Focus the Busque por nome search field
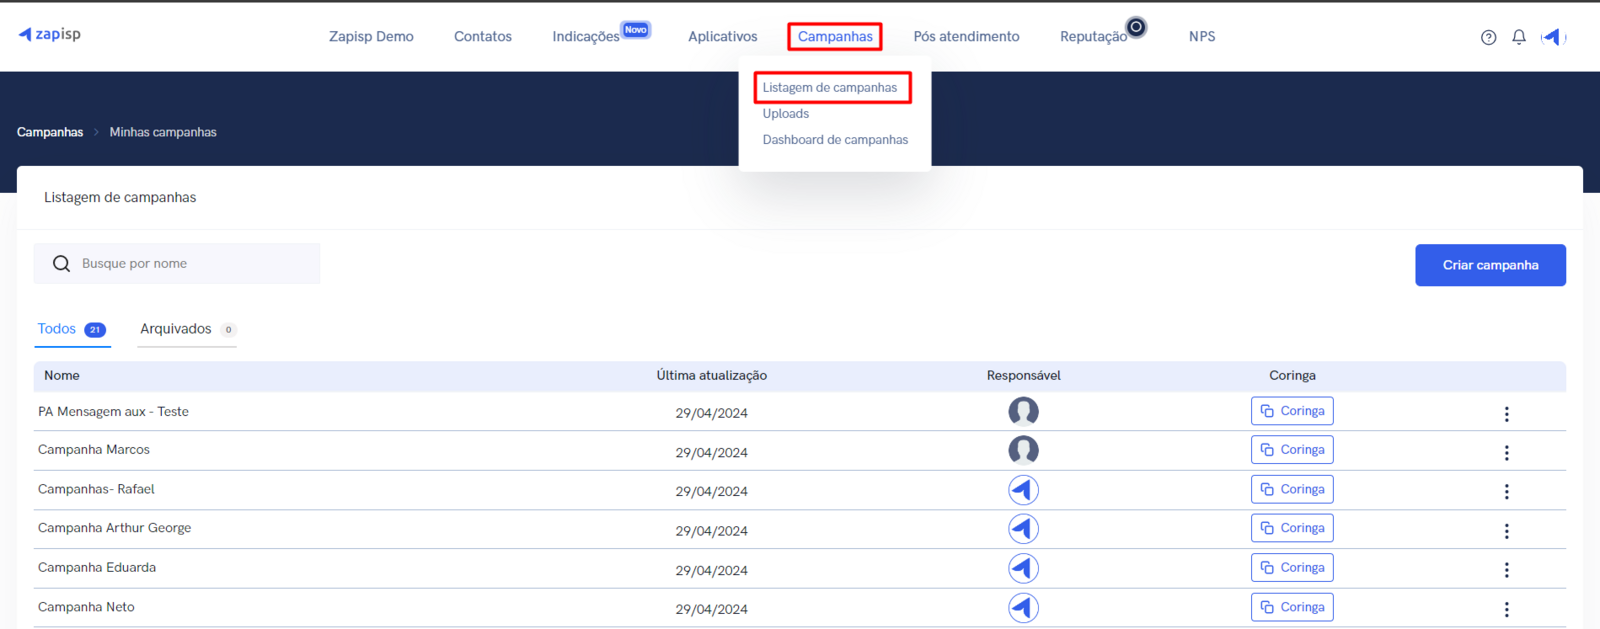 [x=195, y=264]
